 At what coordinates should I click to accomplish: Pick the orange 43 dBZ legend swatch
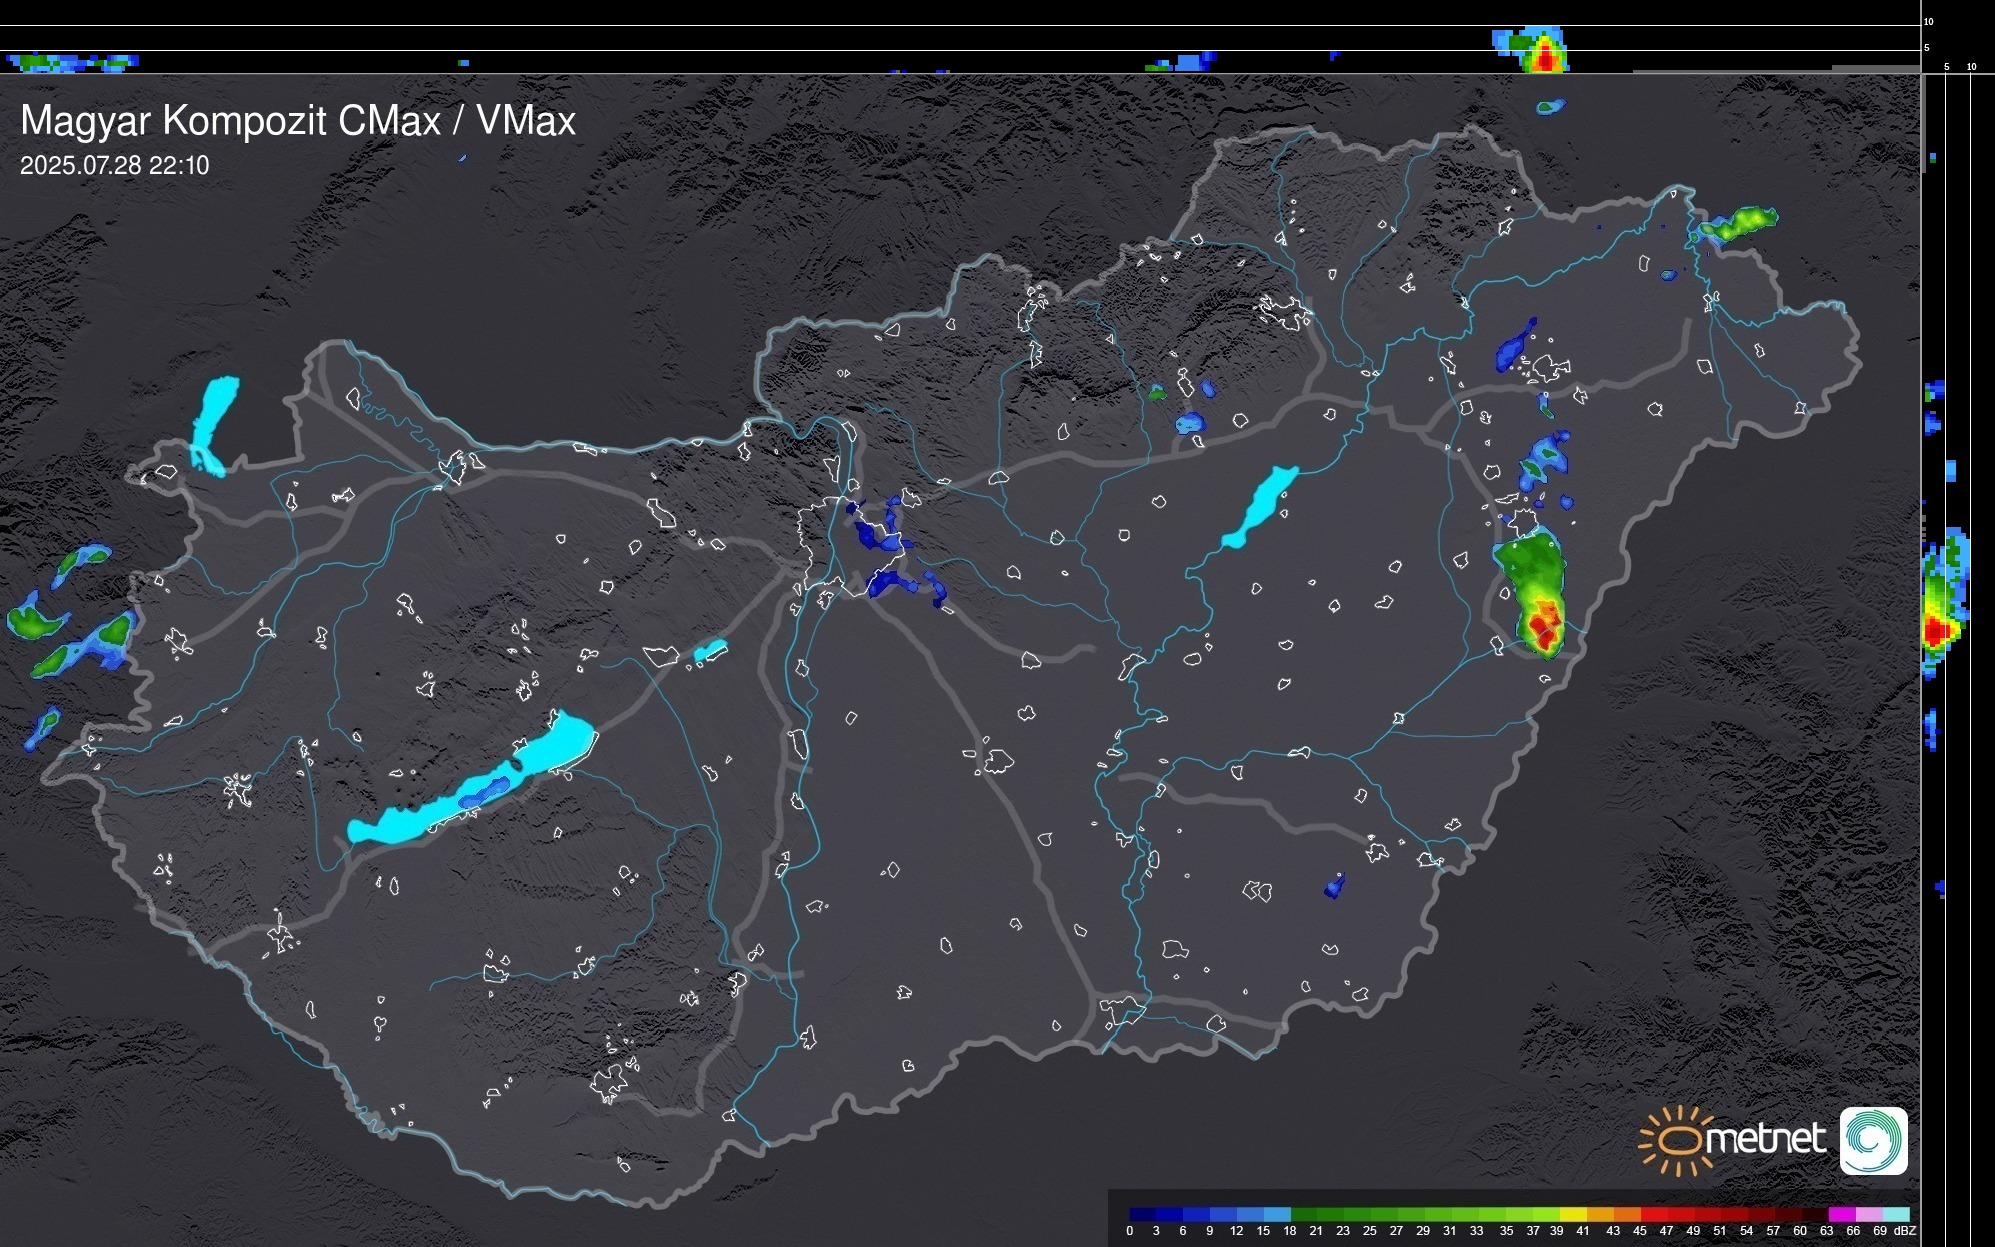[1626, 1214]
